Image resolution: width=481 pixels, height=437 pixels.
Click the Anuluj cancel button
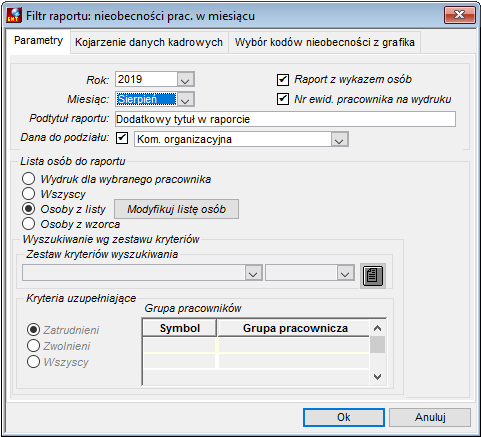[x=430, y=417]
